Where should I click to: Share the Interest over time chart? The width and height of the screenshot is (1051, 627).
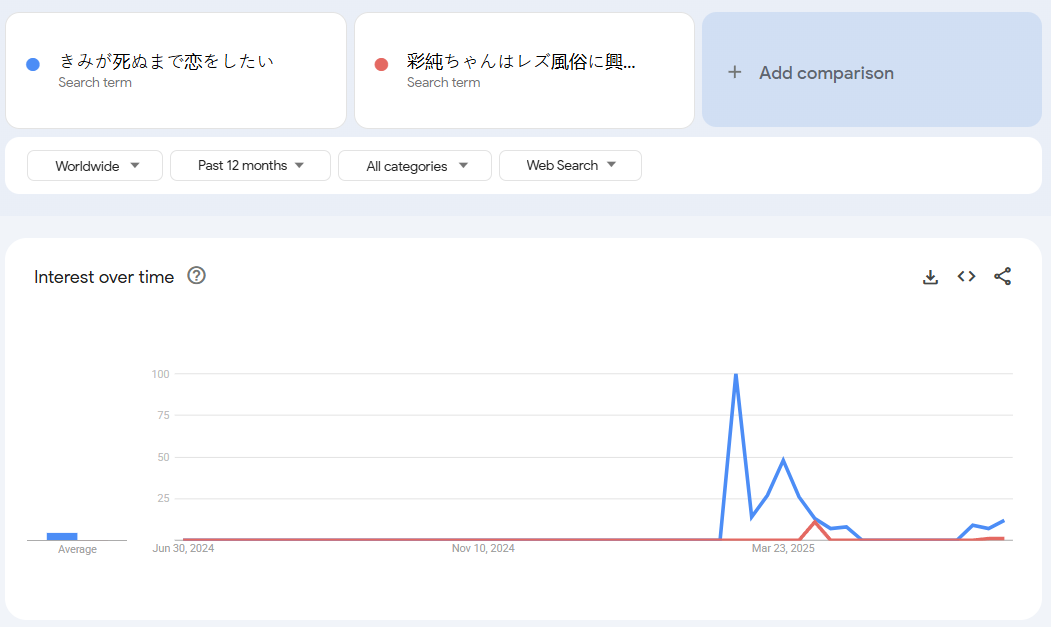tap(1003, 276)
